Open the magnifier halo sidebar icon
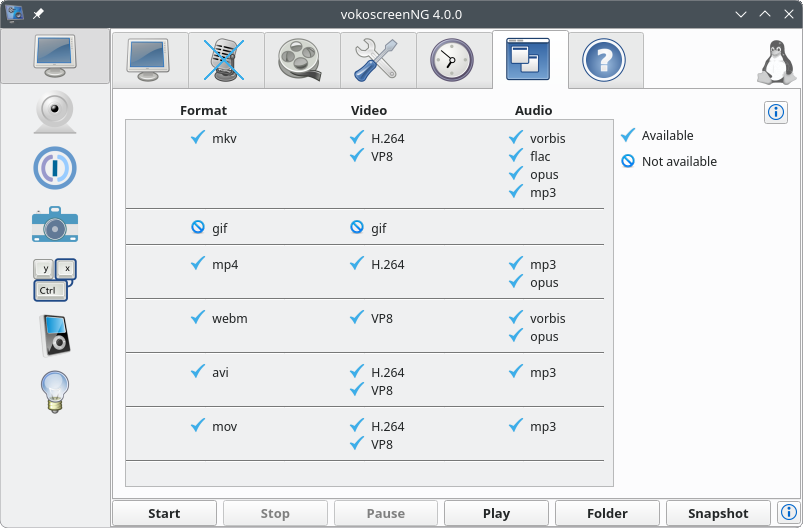 click(x=55, y=168)
